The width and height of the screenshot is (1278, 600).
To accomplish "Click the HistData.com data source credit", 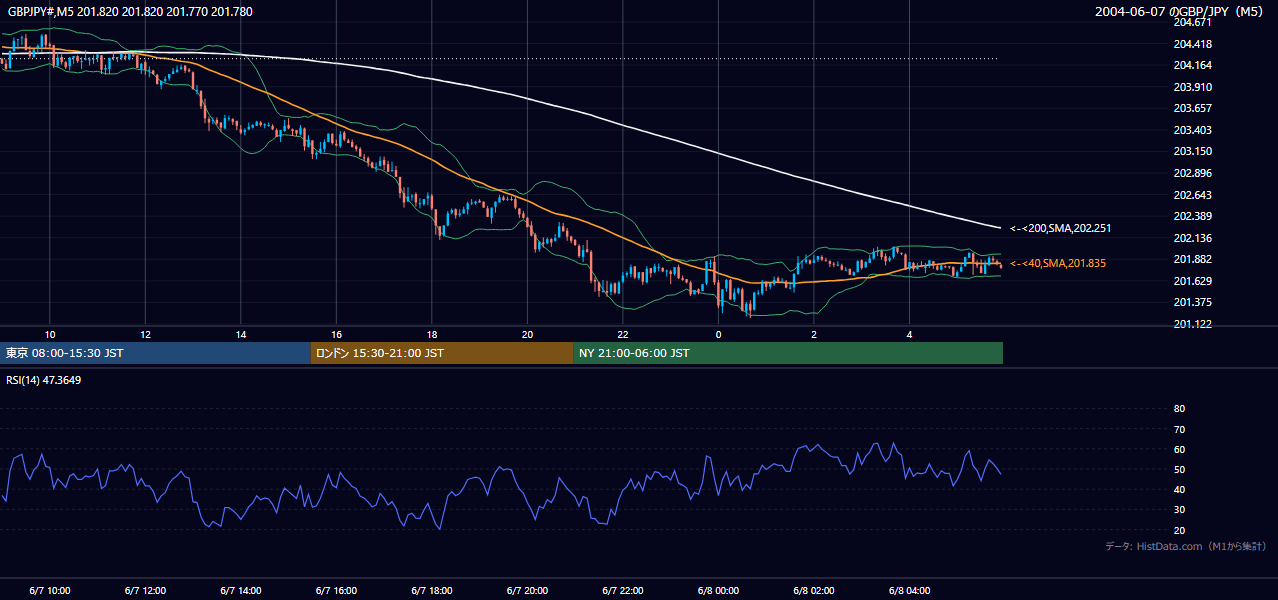I will [1185, 547].
